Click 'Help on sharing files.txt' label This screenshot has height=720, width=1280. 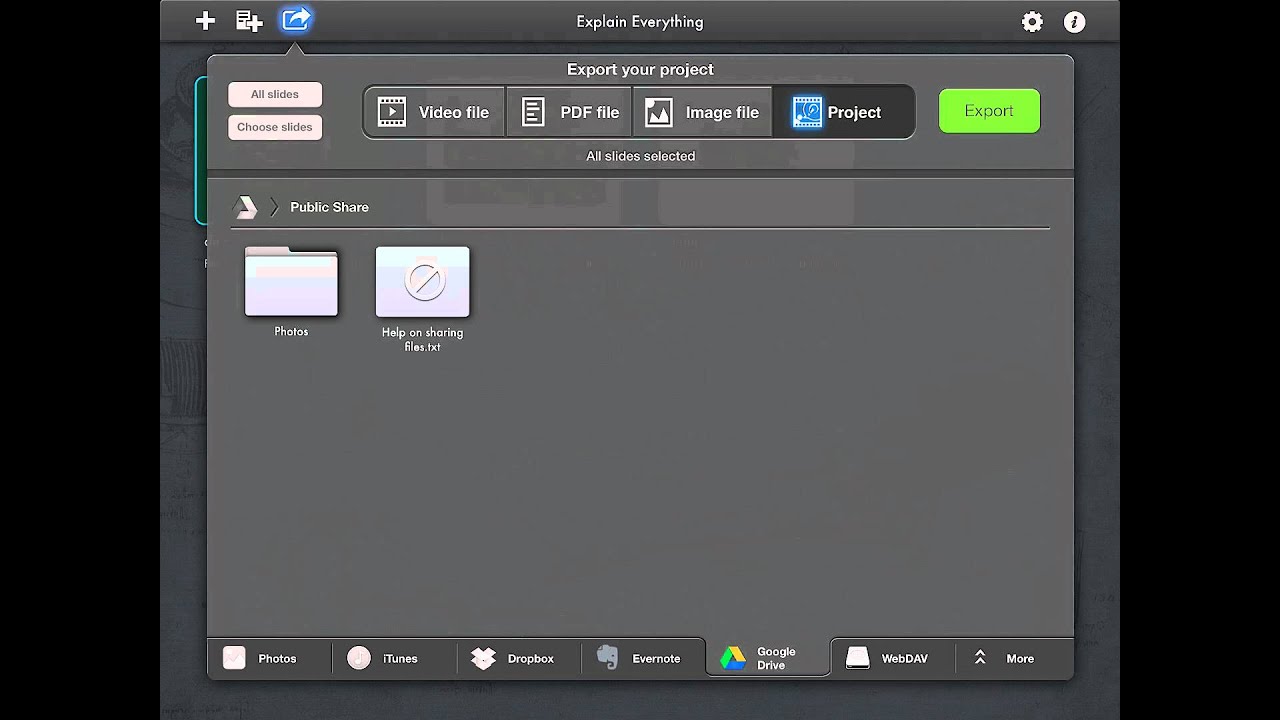422,339
